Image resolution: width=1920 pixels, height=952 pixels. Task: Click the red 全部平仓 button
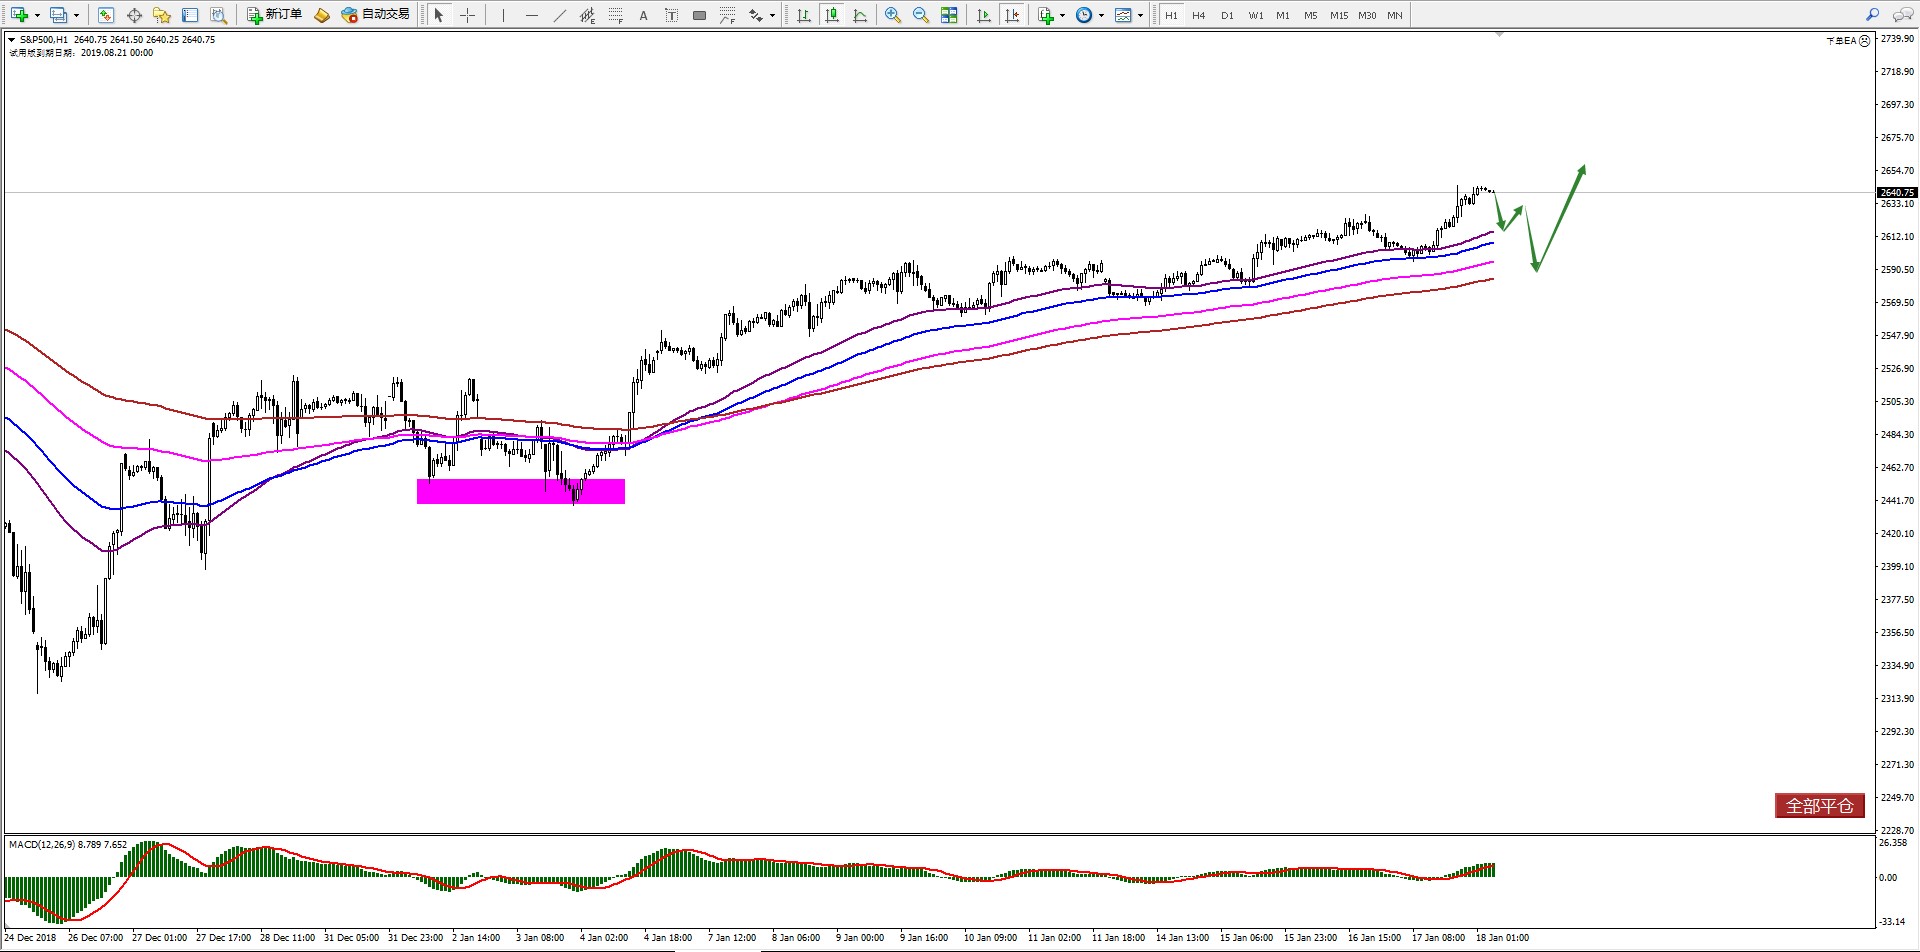click(1820, 805)
